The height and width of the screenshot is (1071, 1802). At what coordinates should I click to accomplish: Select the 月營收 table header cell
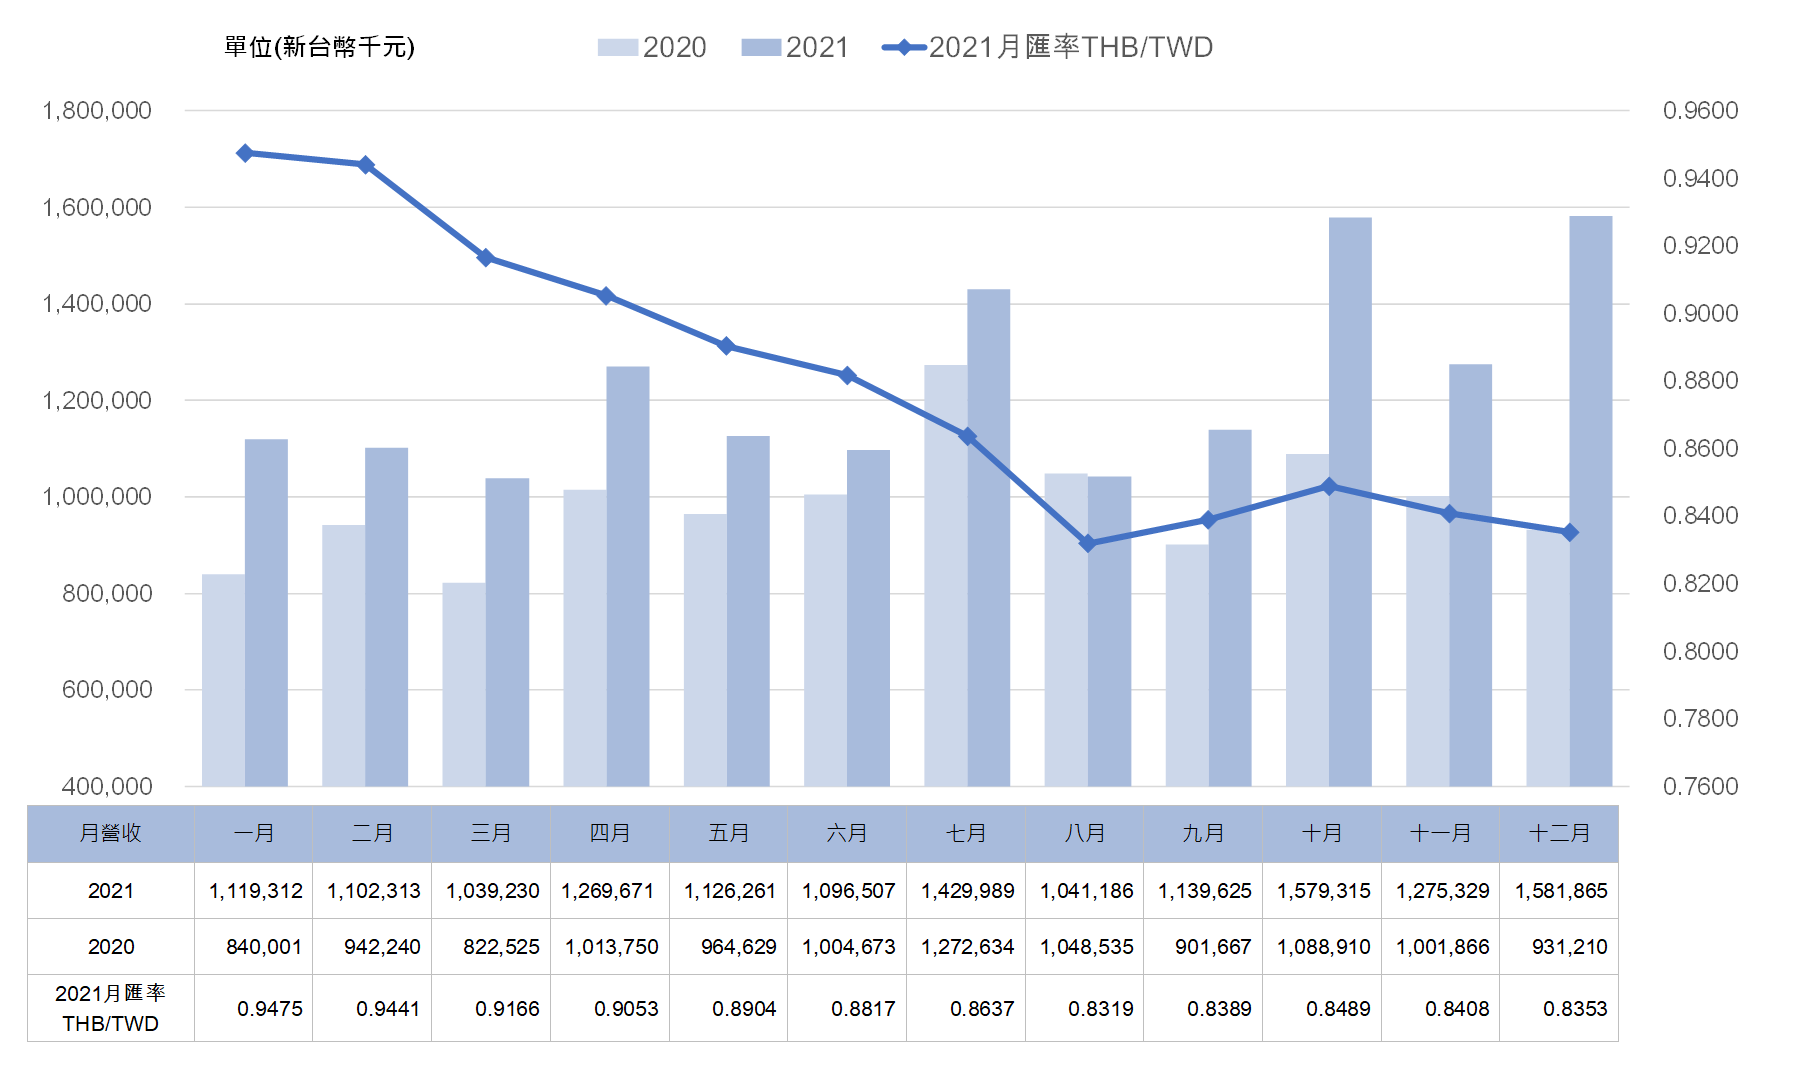click(110, 833)
